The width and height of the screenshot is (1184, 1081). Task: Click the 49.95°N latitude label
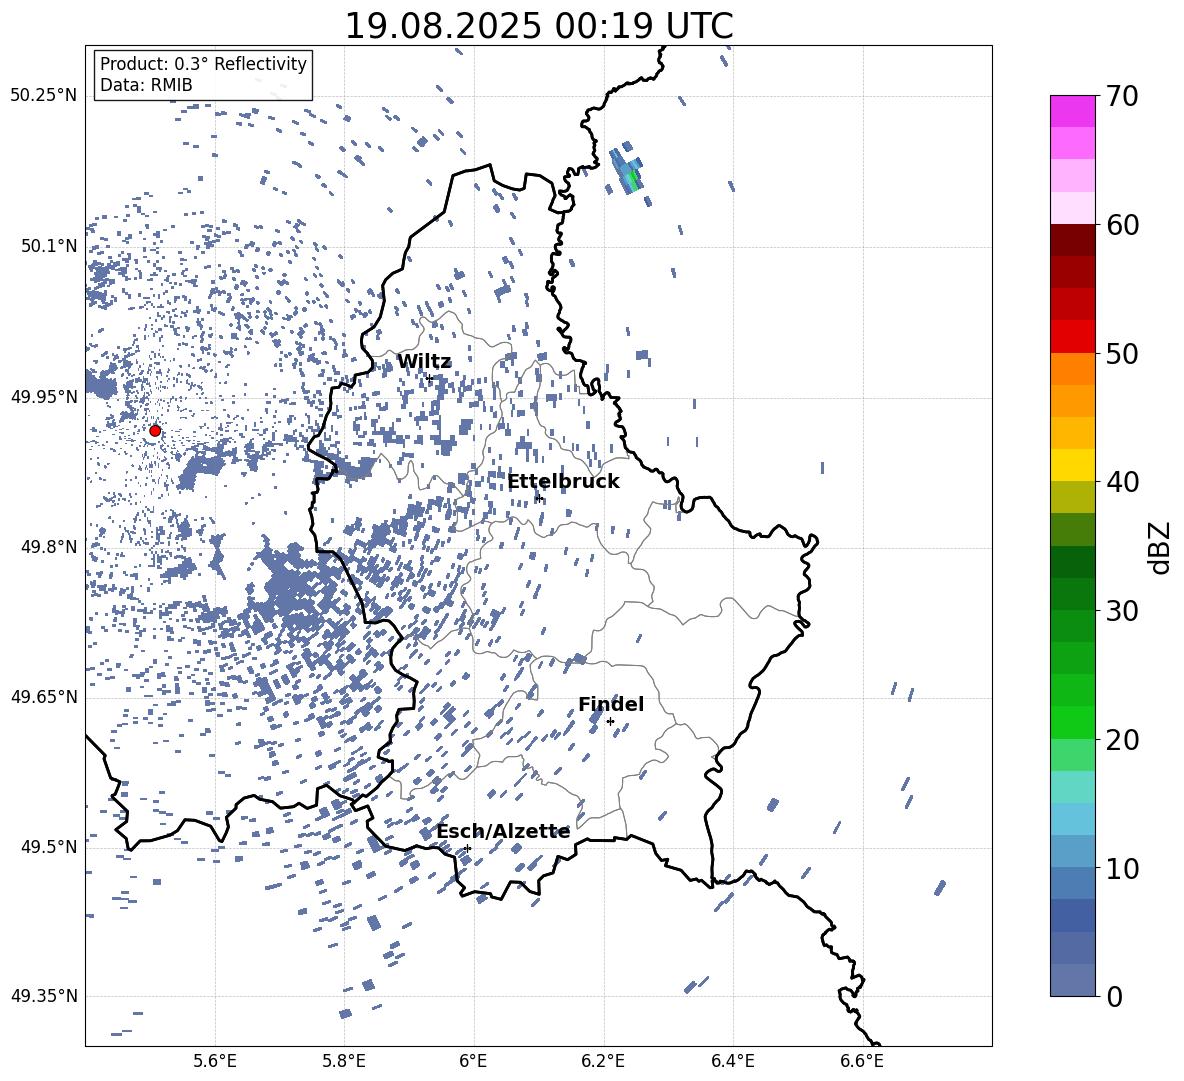(44, 397)
